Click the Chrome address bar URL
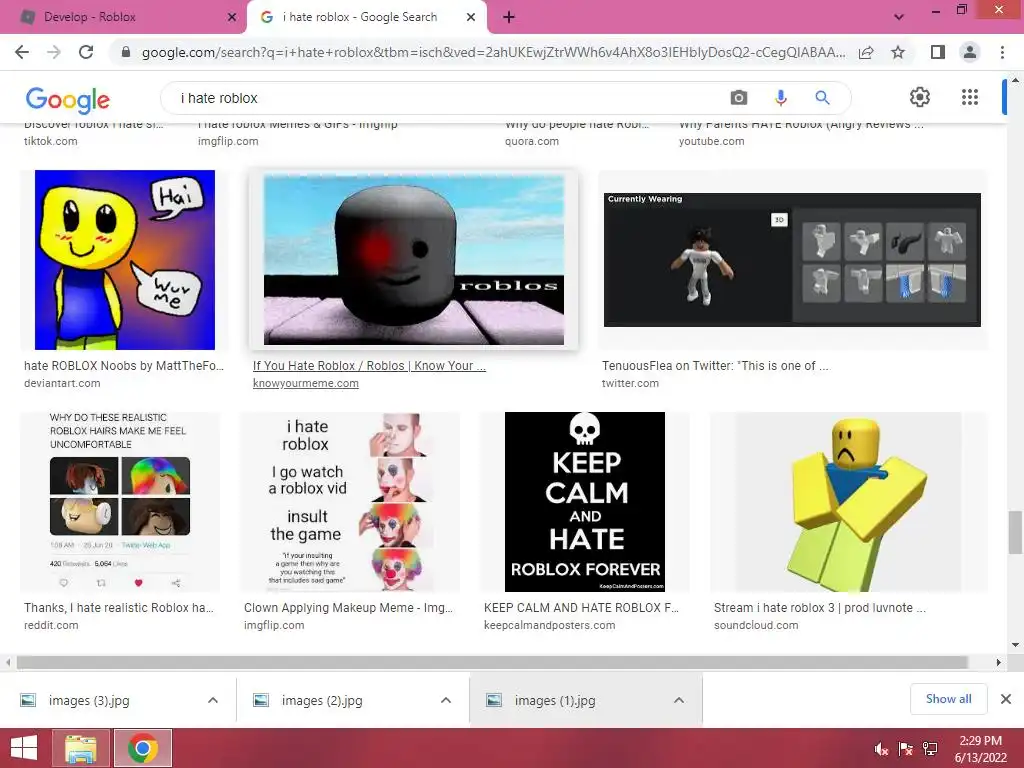Viewport: 1024px width, 768px height. [493, 52]
